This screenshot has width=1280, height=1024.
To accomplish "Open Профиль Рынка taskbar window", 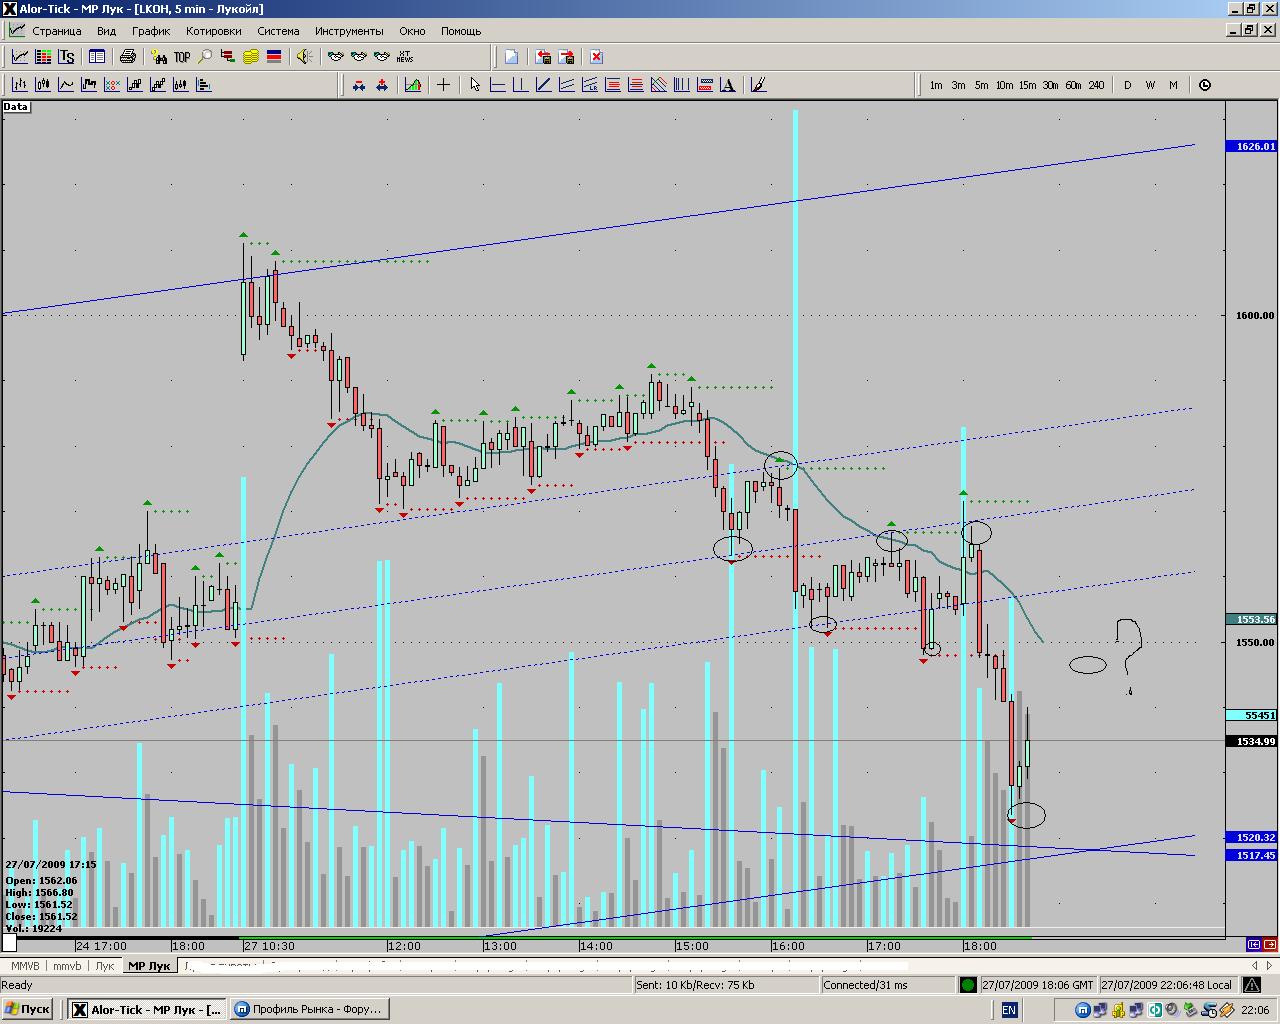I will click(x=309, y=1009).
